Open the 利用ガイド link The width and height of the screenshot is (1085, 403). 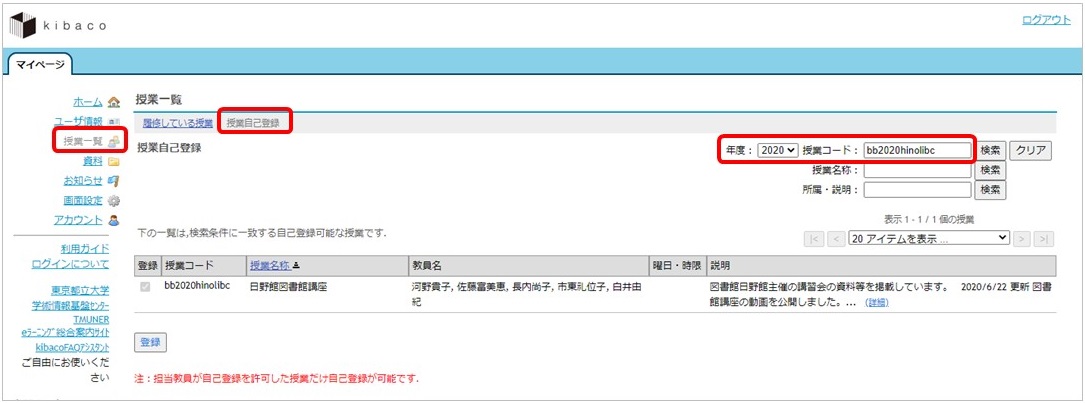point(84,249)
